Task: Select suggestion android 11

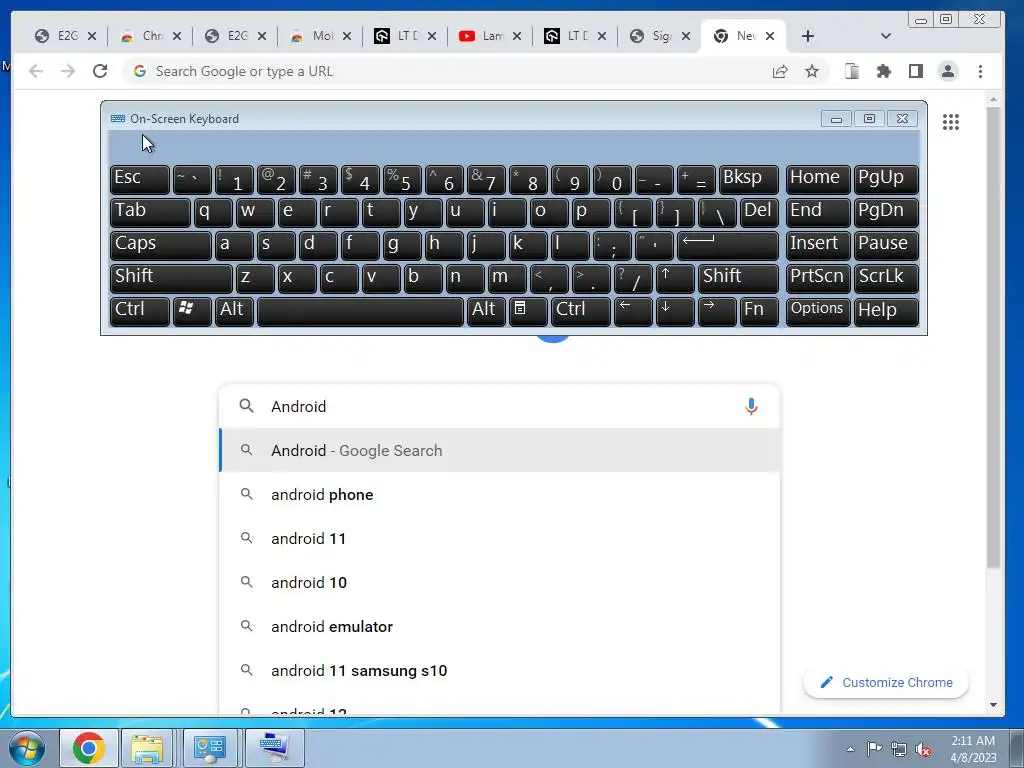Action: [x=500, y=538]
